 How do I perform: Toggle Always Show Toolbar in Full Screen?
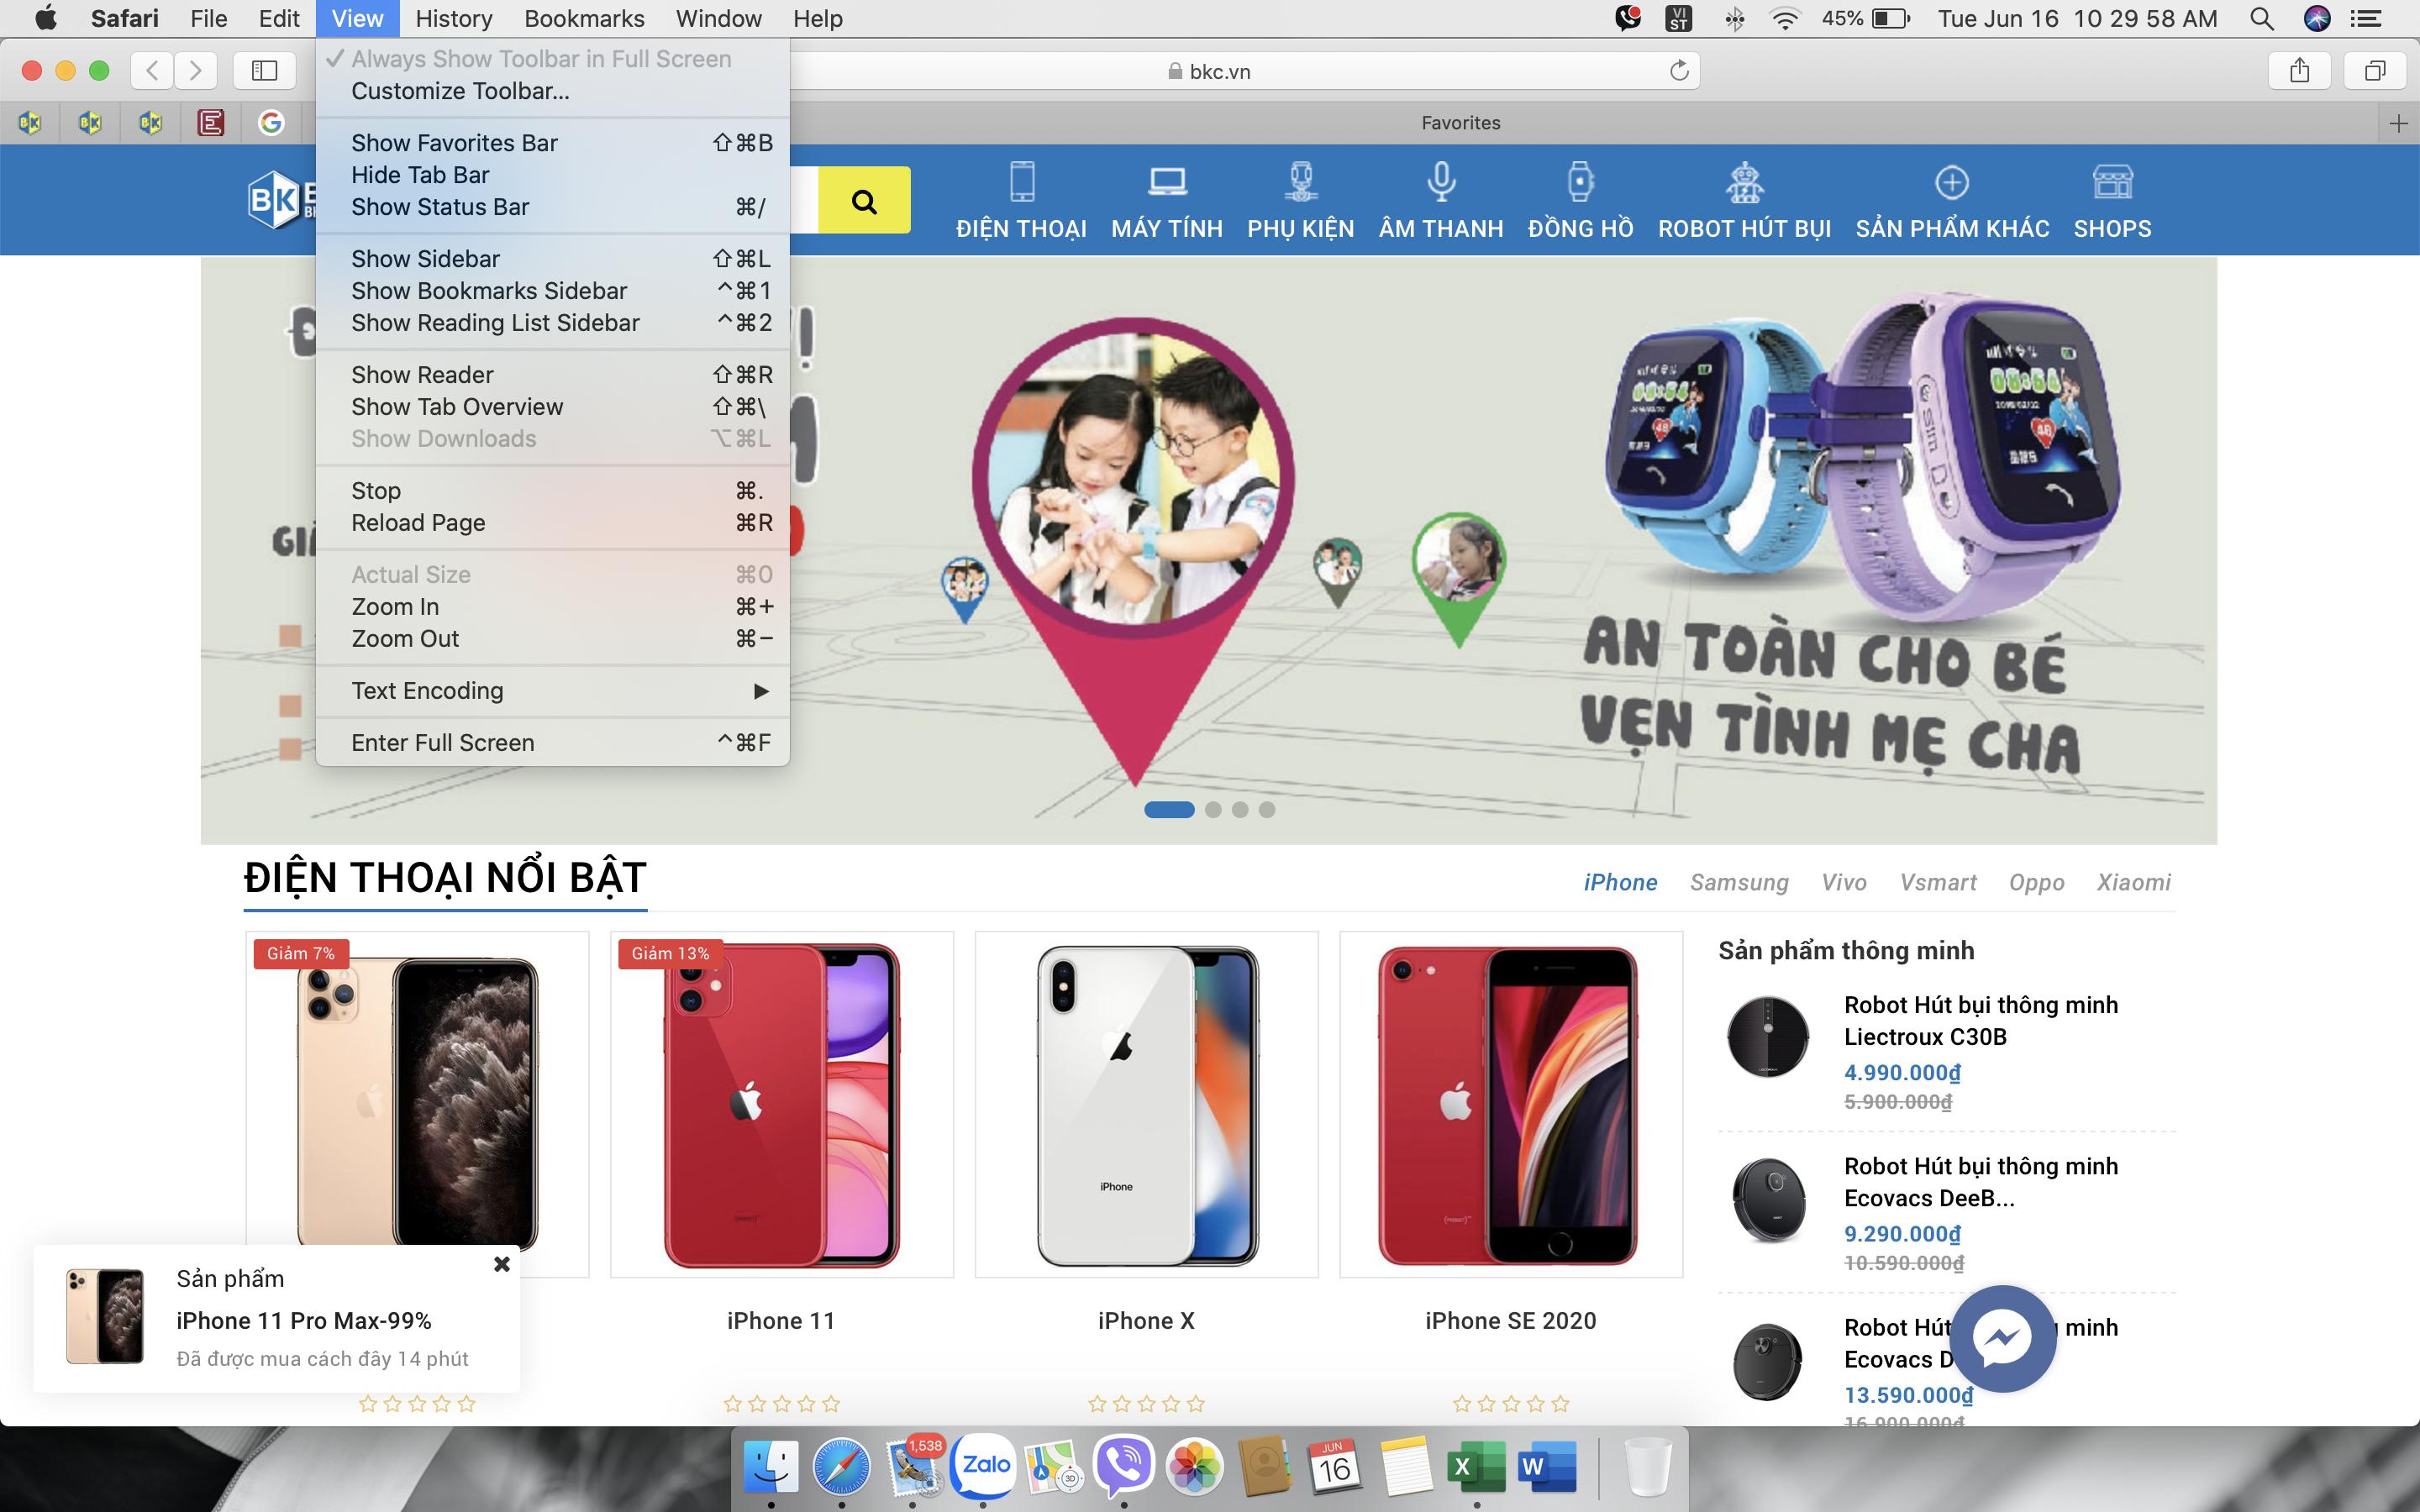(540, 59)
